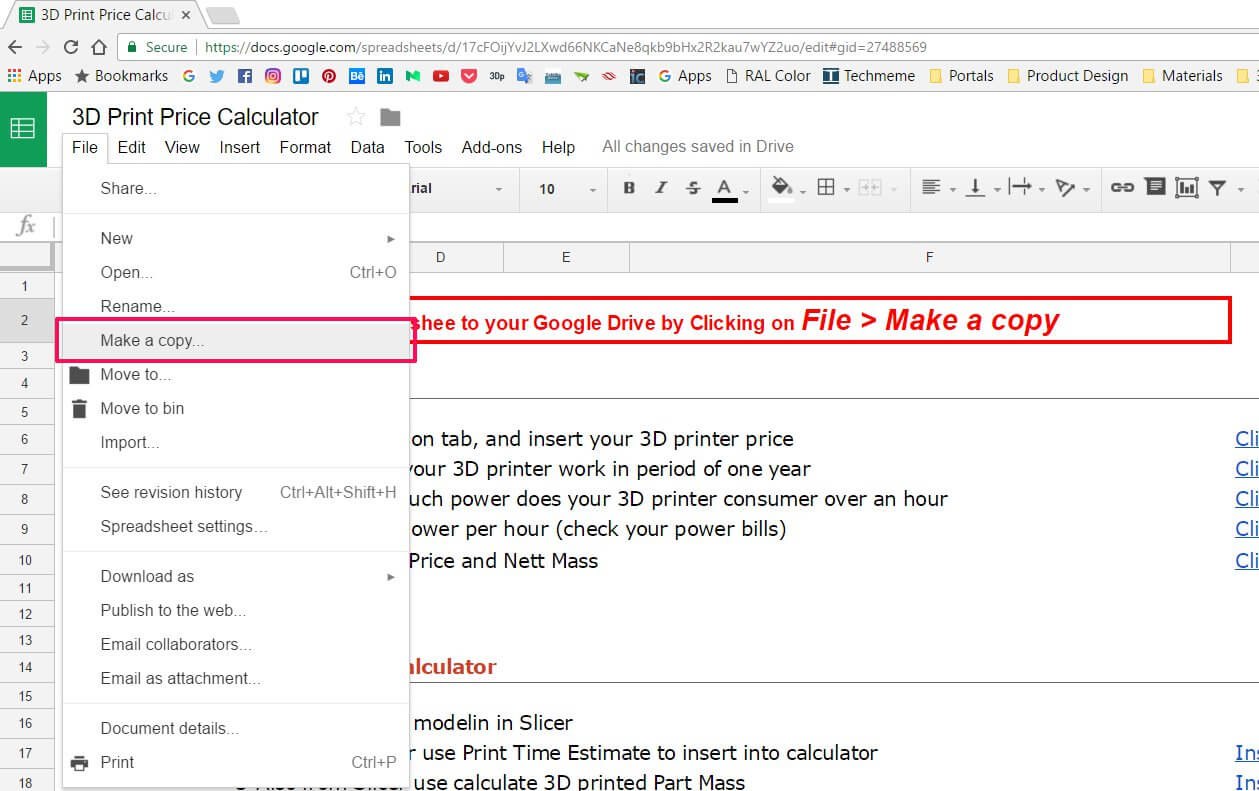The height and width of the screenshot is (791, 1259).
Task: Click the text wrapping icon
Action: coord(1020,188)
